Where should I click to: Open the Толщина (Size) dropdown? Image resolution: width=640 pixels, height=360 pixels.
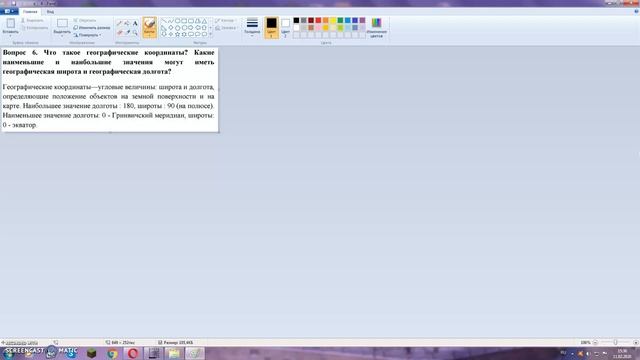coord(252,27)
